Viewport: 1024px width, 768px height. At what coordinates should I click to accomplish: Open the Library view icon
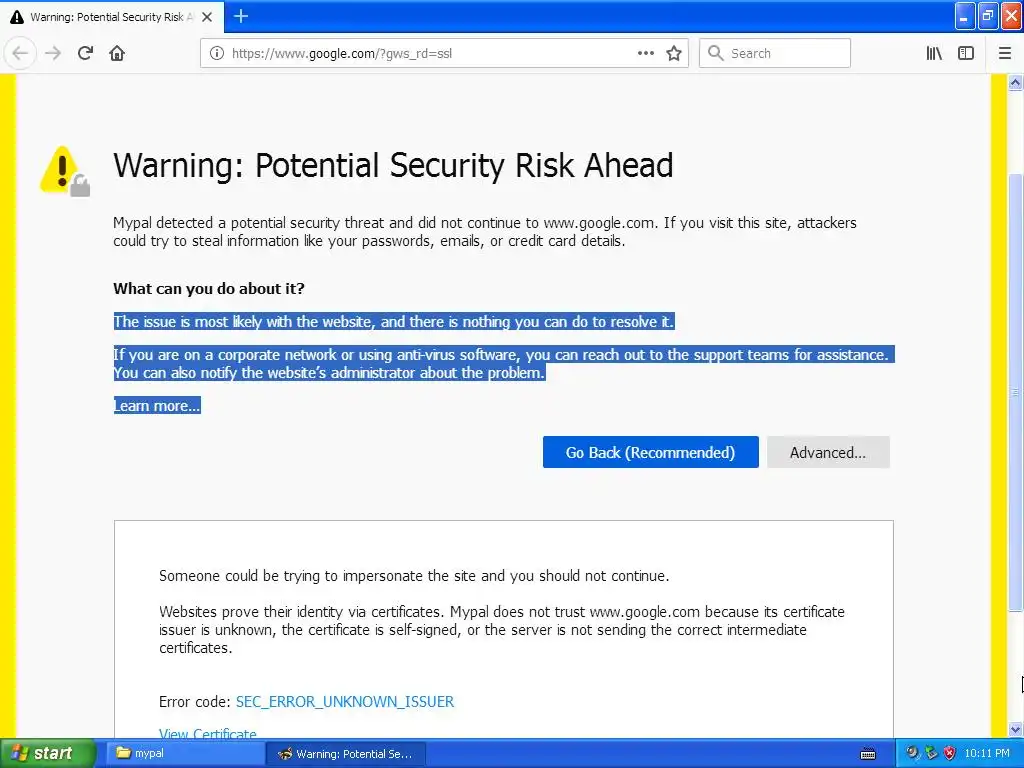tap(934, 54)
